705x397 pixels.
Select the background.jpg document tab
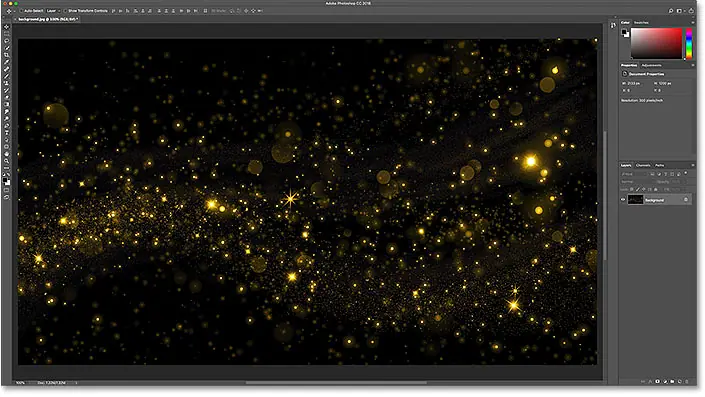point(48,19)
